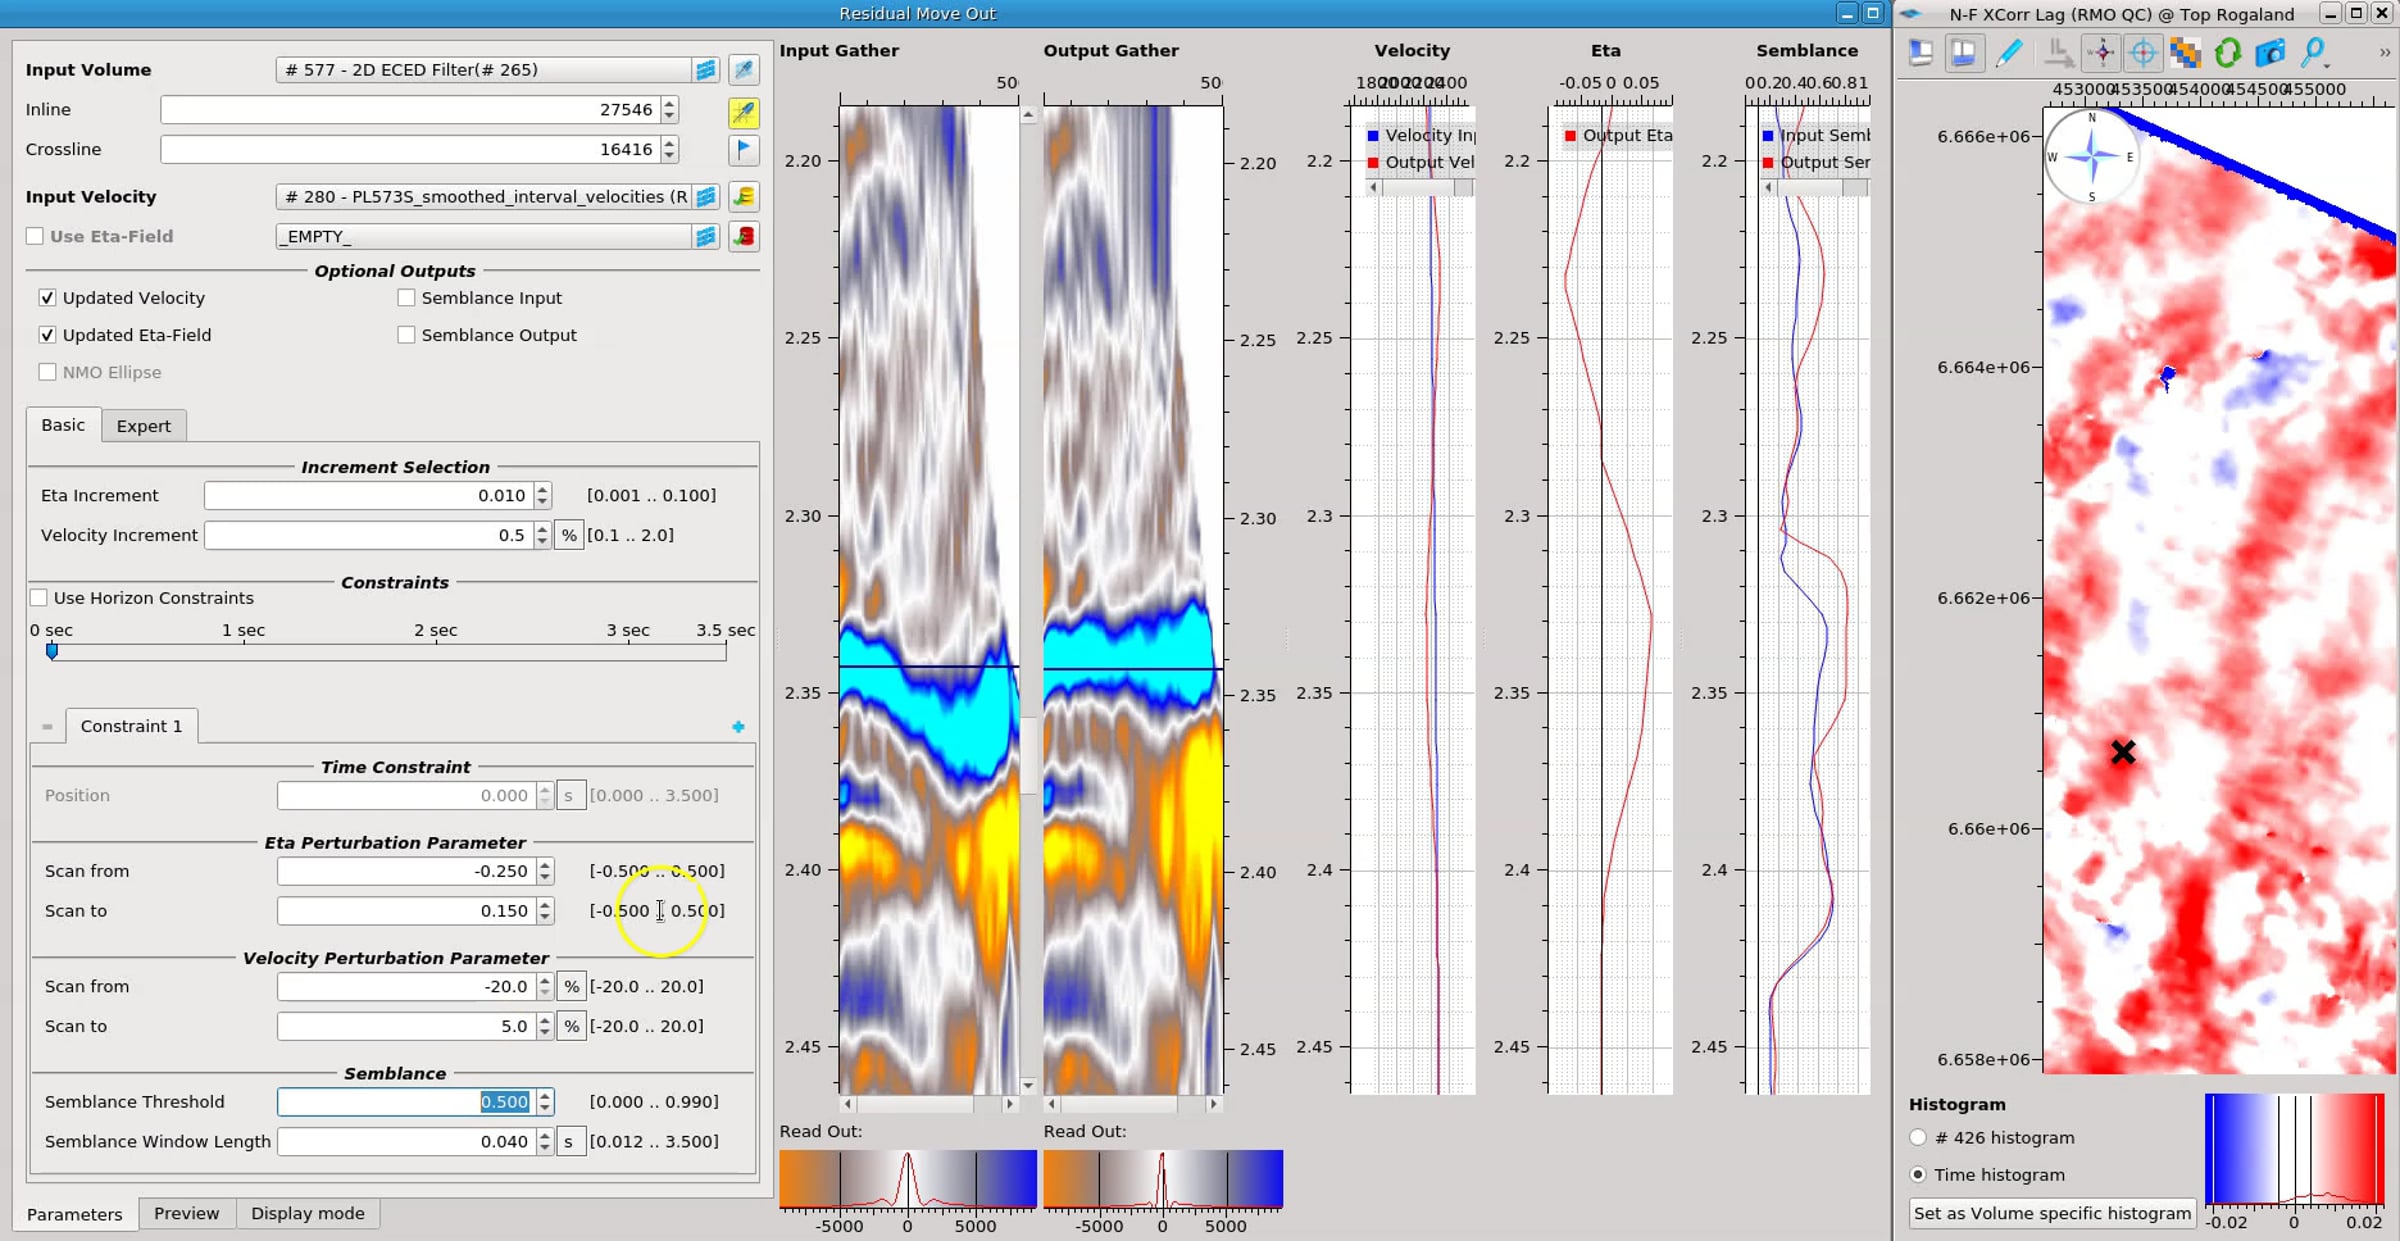Switch to the Expert tab
This screenshot has height=1241, width=2400.
coord(144,426)
